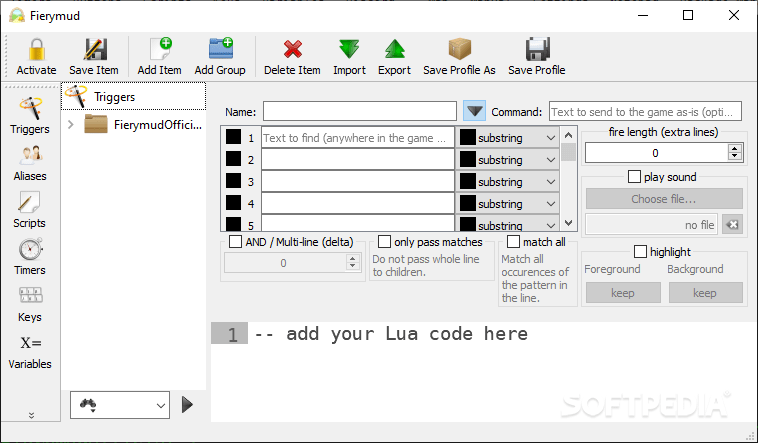Click the Foreground keep button
Viewport: 758px width, 443px height.
point(623,293)
